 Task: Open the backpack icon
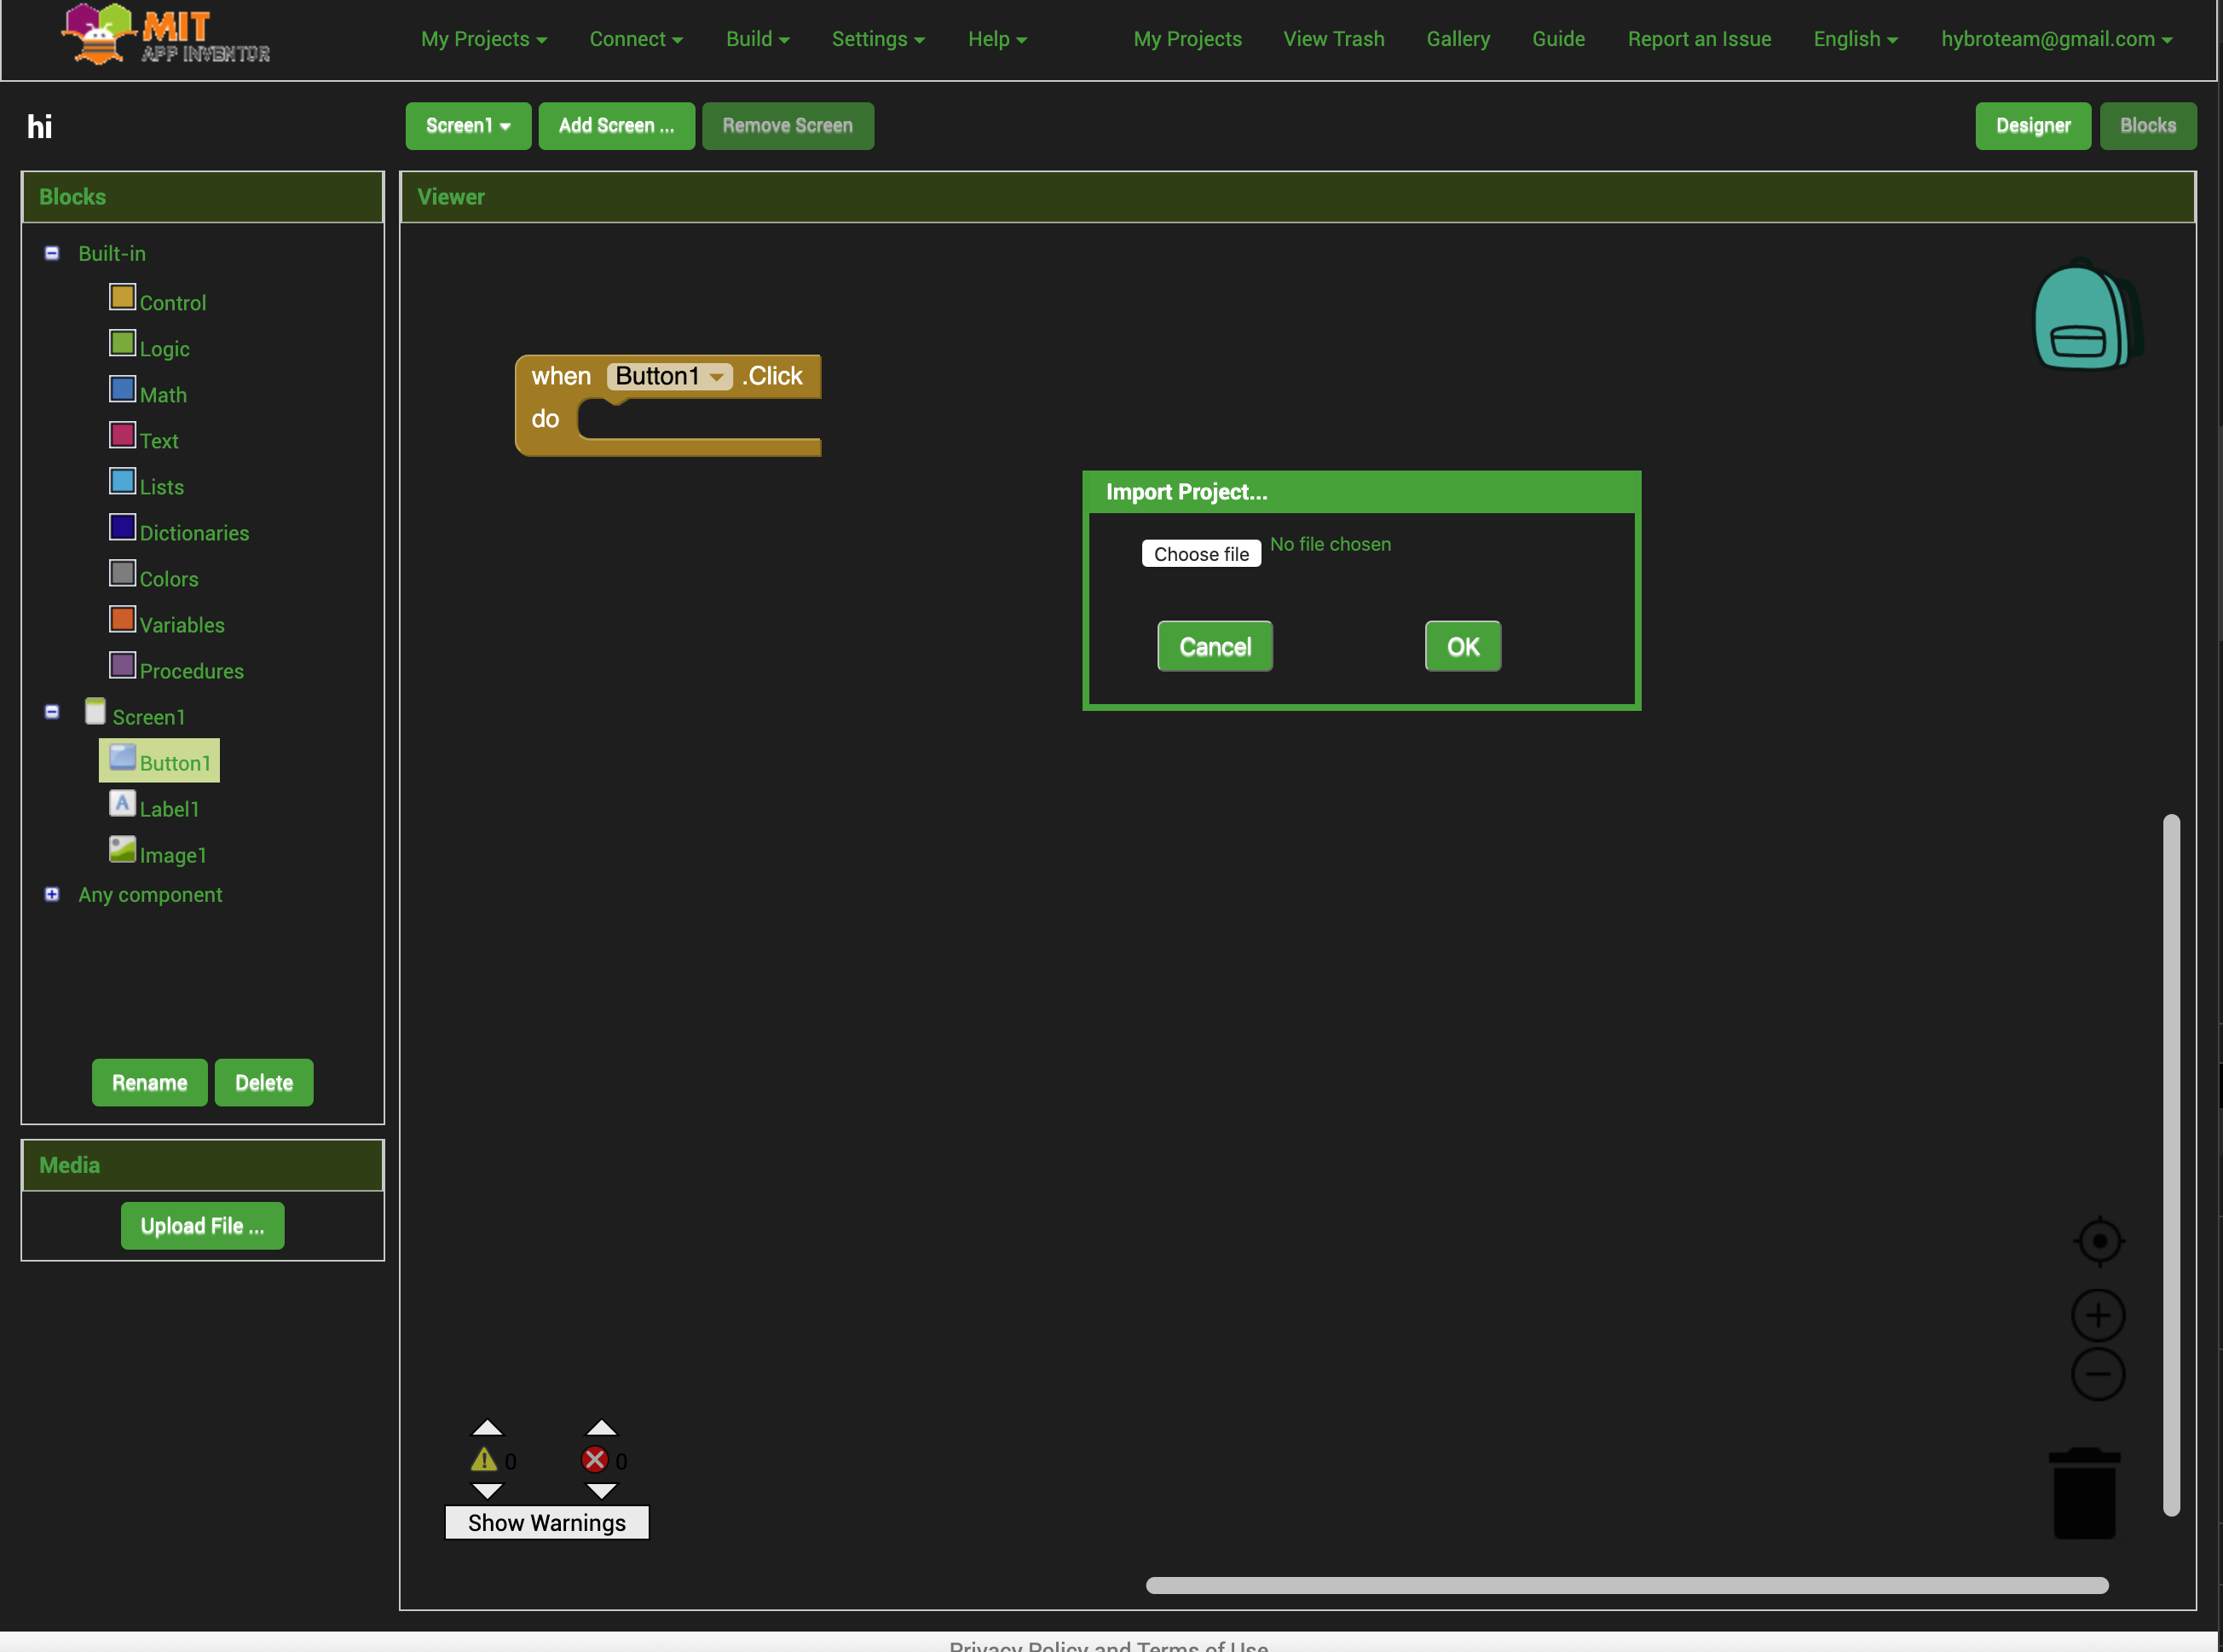click(2087, 317)
